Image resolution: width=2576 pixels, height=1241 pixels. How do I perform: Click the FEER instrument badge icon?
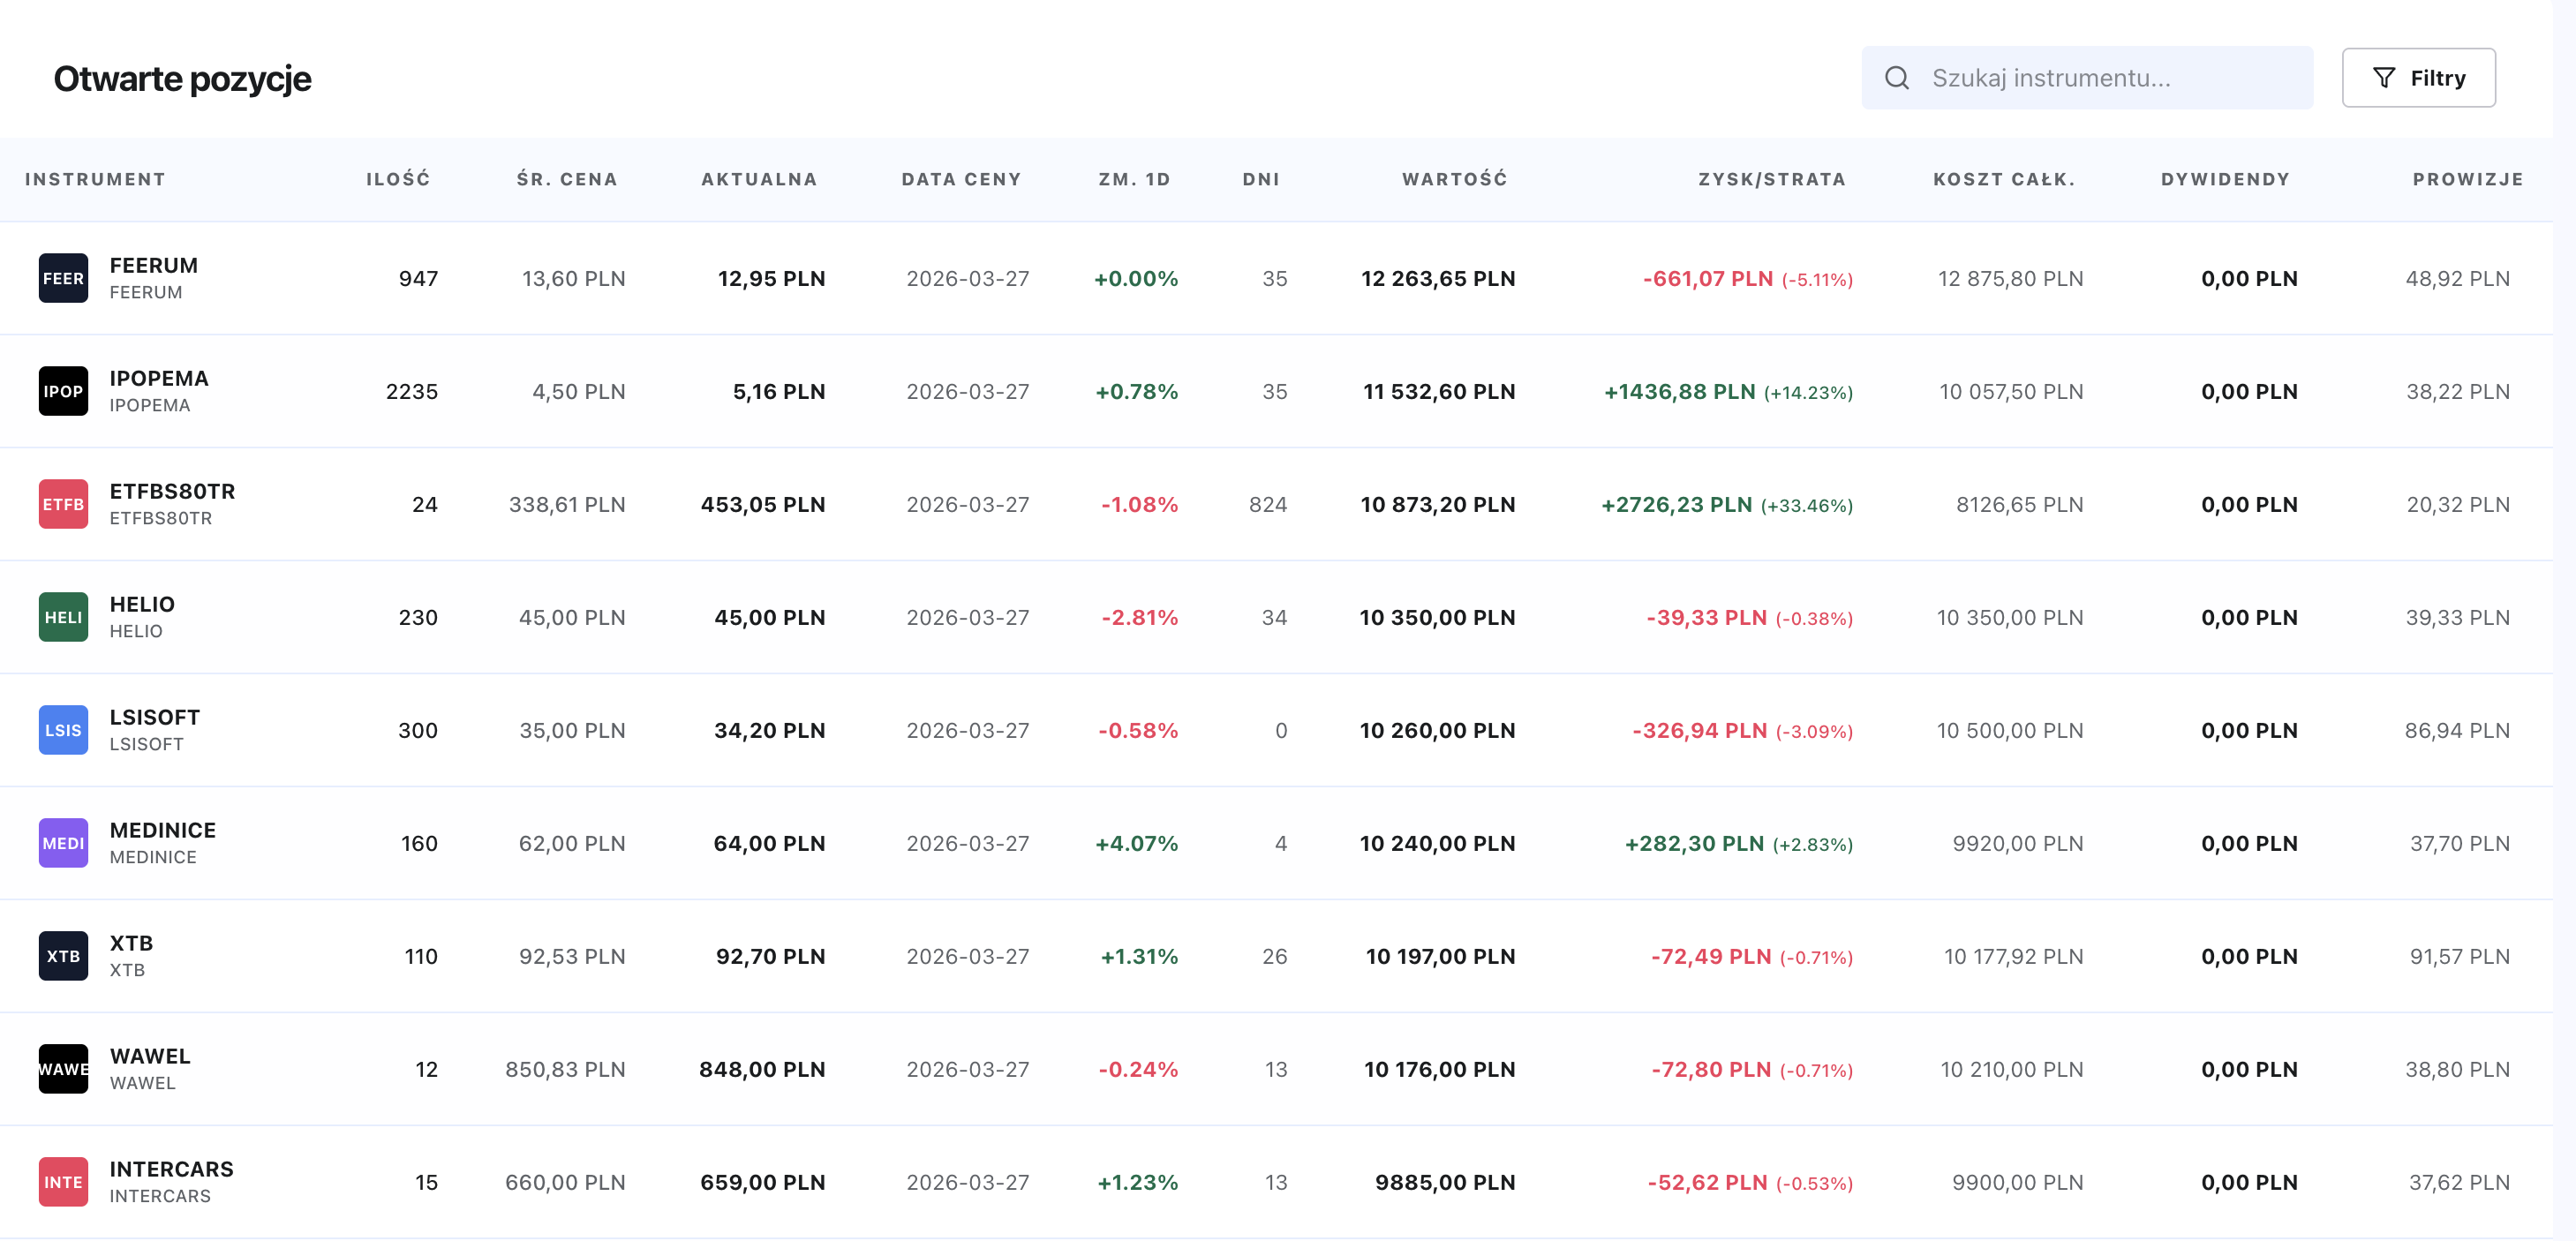63,278
